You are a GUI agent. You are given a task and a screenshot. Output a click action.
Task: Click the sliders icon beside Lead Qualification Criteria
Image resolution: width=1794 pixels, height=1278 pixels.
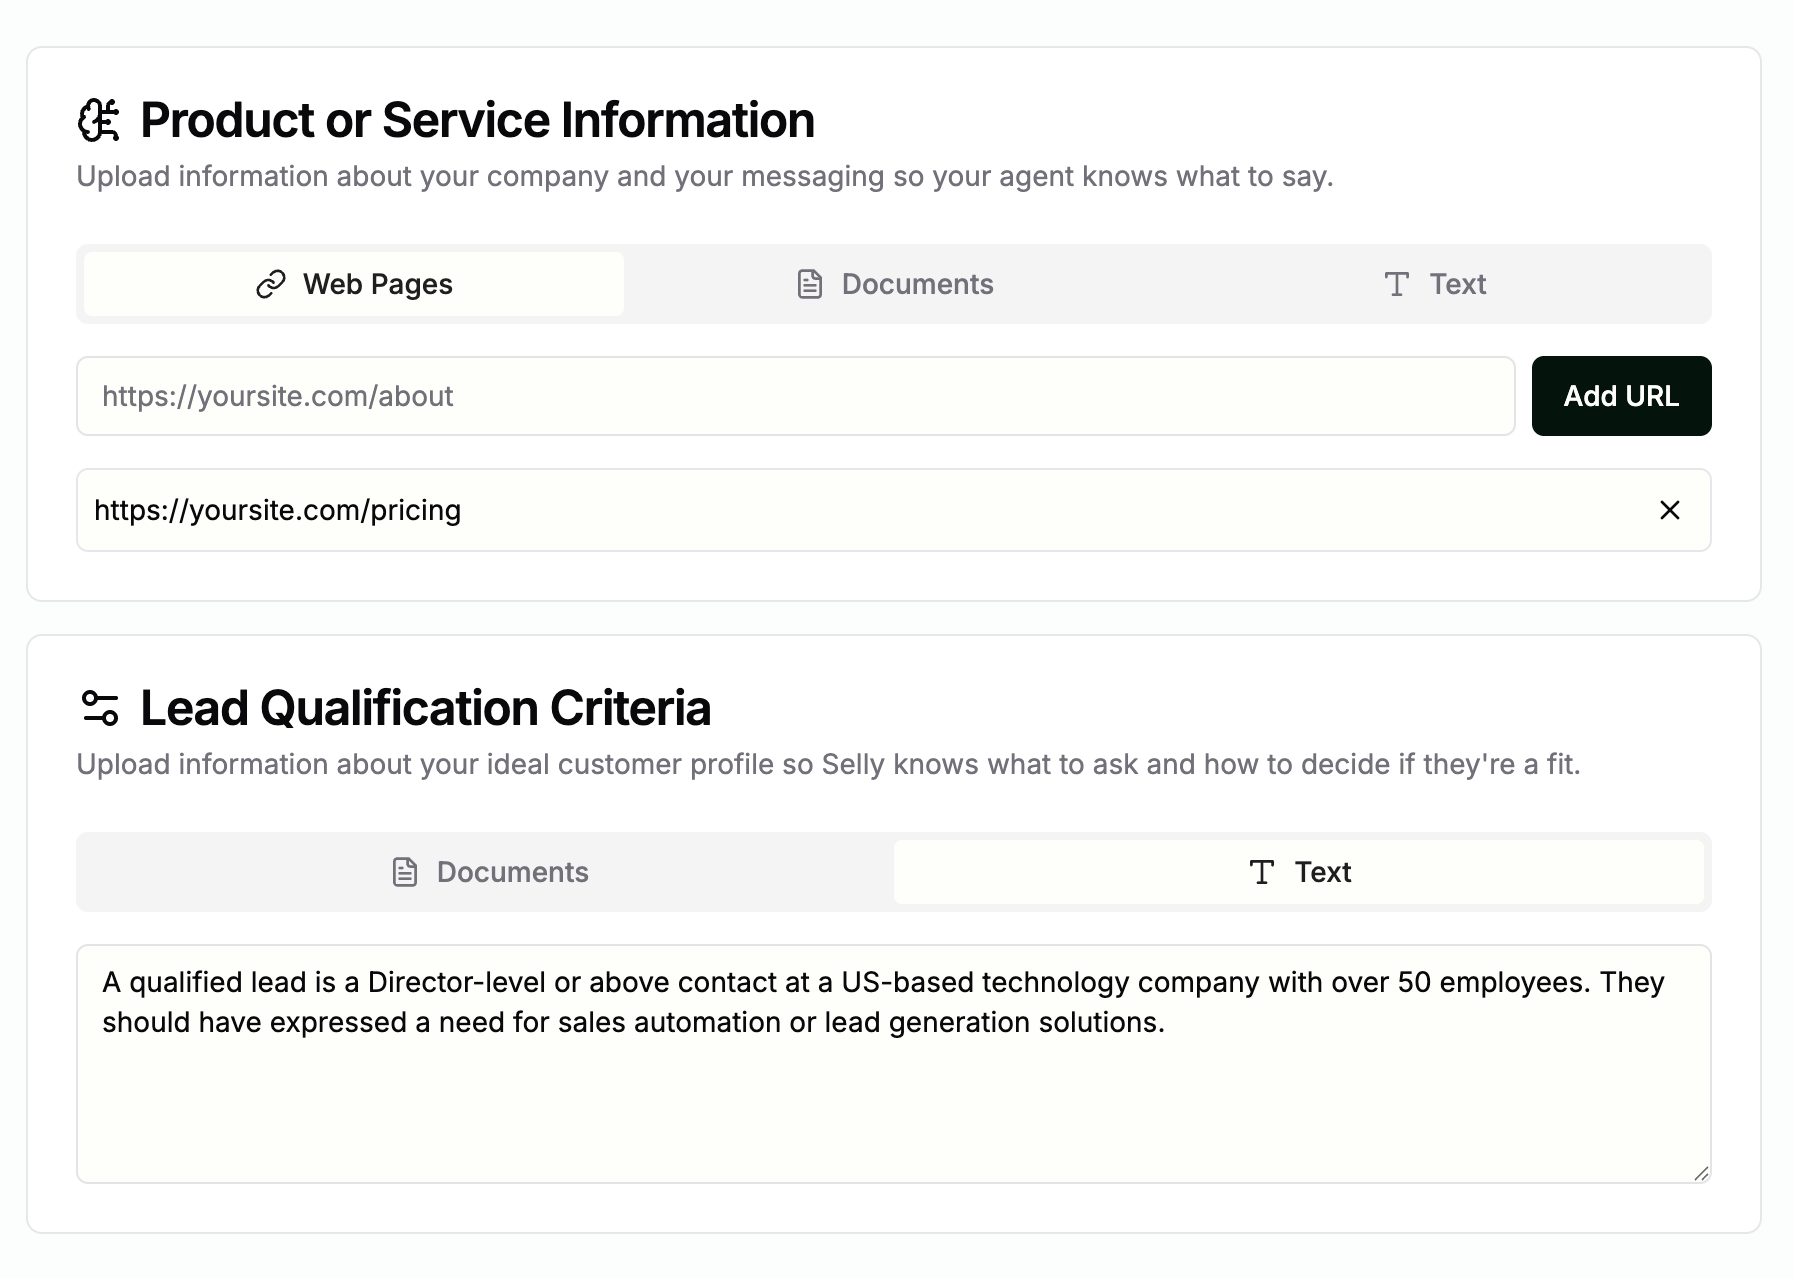tap(99, 708)
